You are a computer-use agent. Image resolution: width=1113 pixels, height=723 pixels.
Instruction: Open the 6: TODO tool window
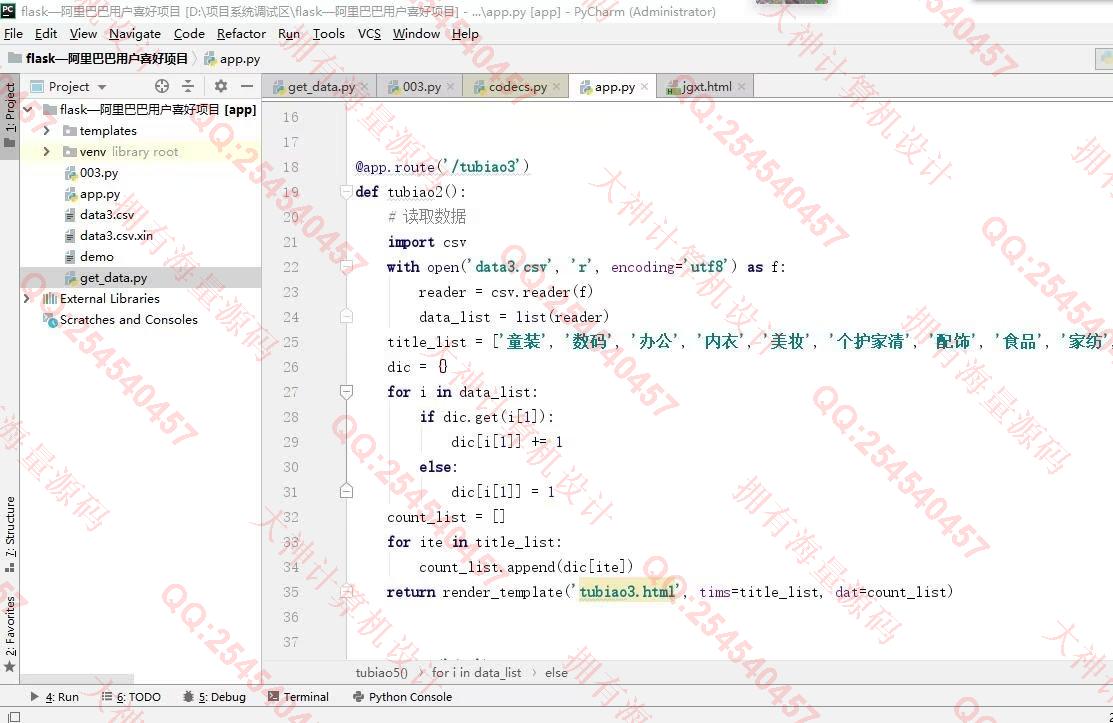coord(131,697)
